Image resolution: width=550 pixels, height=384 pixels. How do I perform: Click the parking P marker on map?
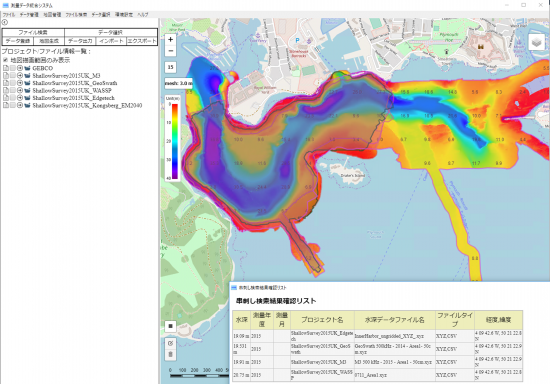click(x=297, y=40)
